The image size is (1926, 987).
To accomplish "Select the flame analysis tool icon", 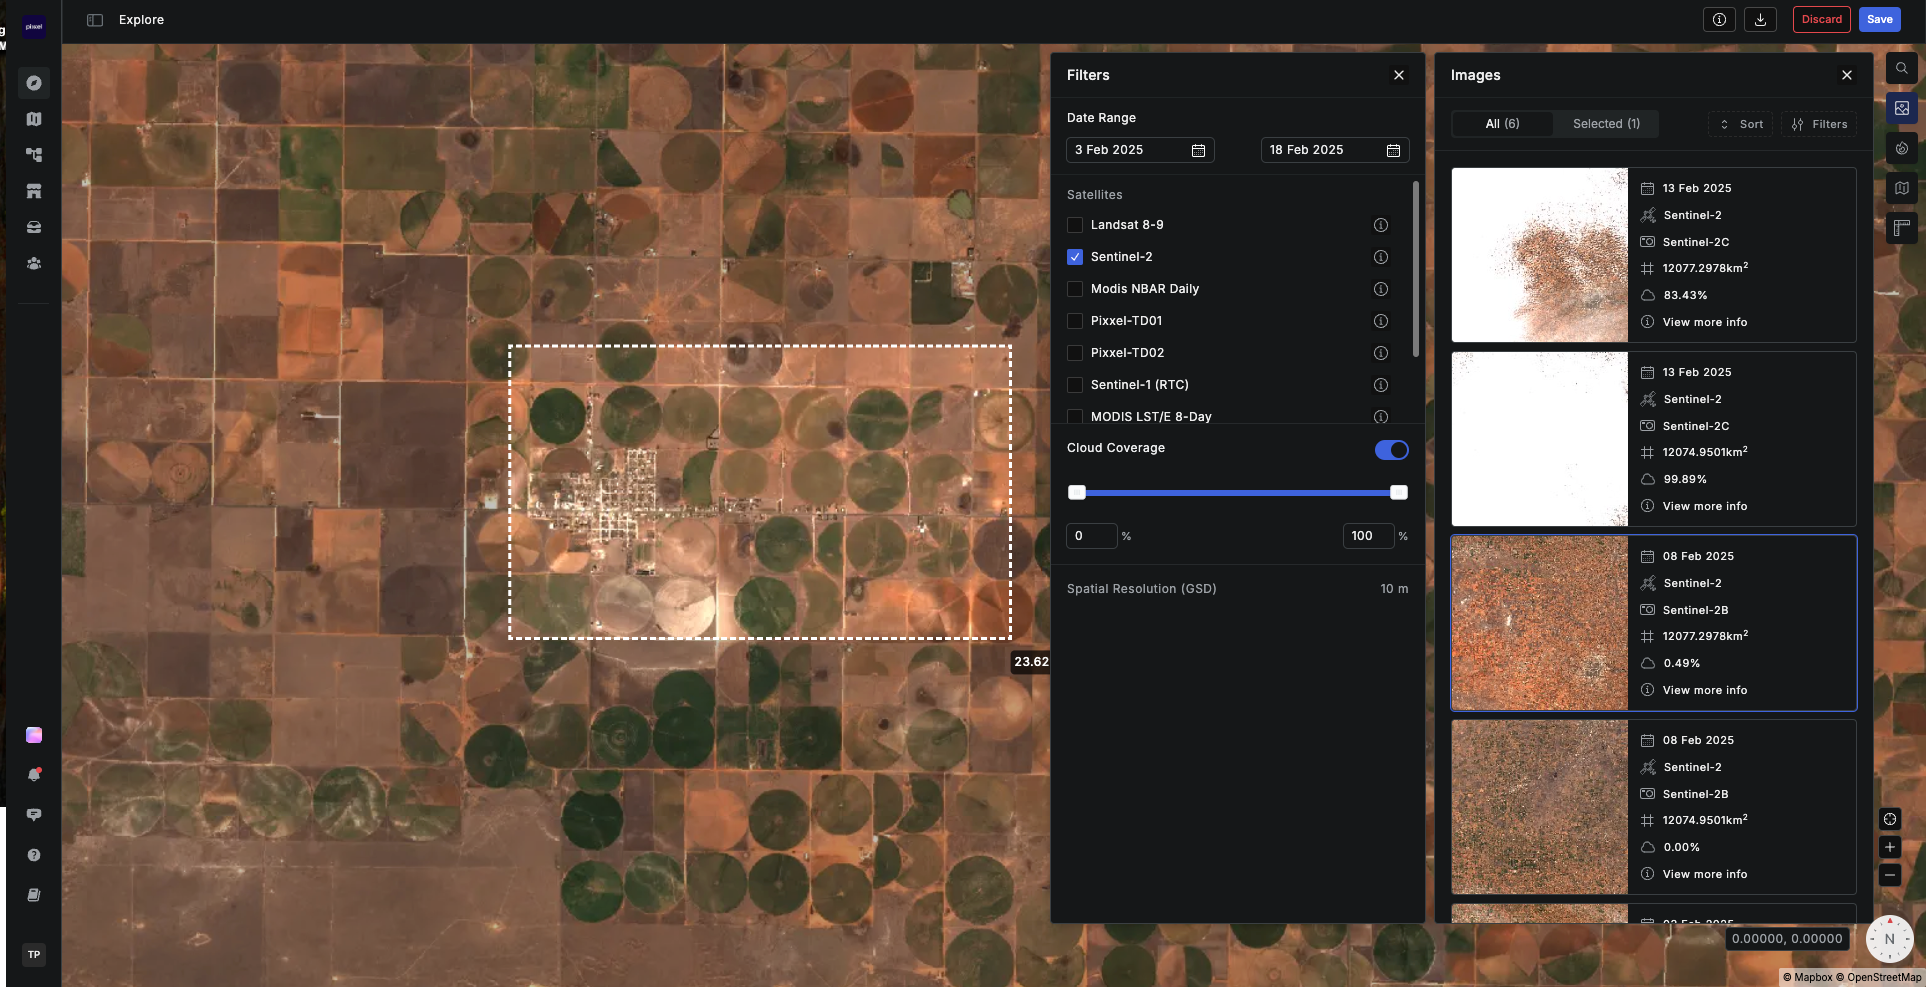I will pyautogui.click(x=1901, y=148).
